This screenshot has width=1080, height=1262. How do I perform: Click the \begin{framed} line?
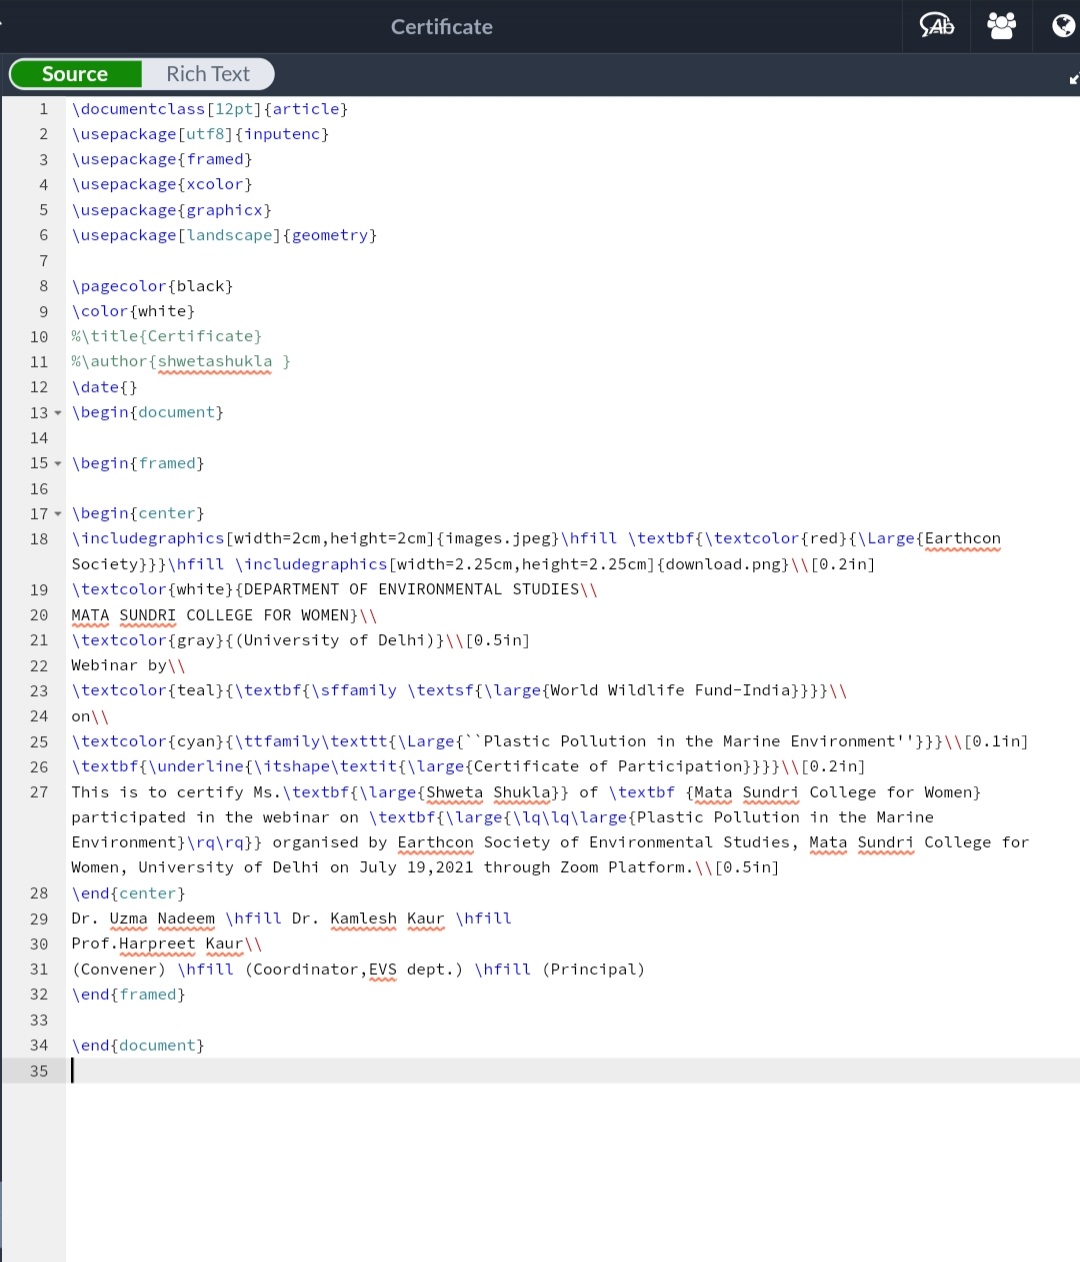coord(138,463)
